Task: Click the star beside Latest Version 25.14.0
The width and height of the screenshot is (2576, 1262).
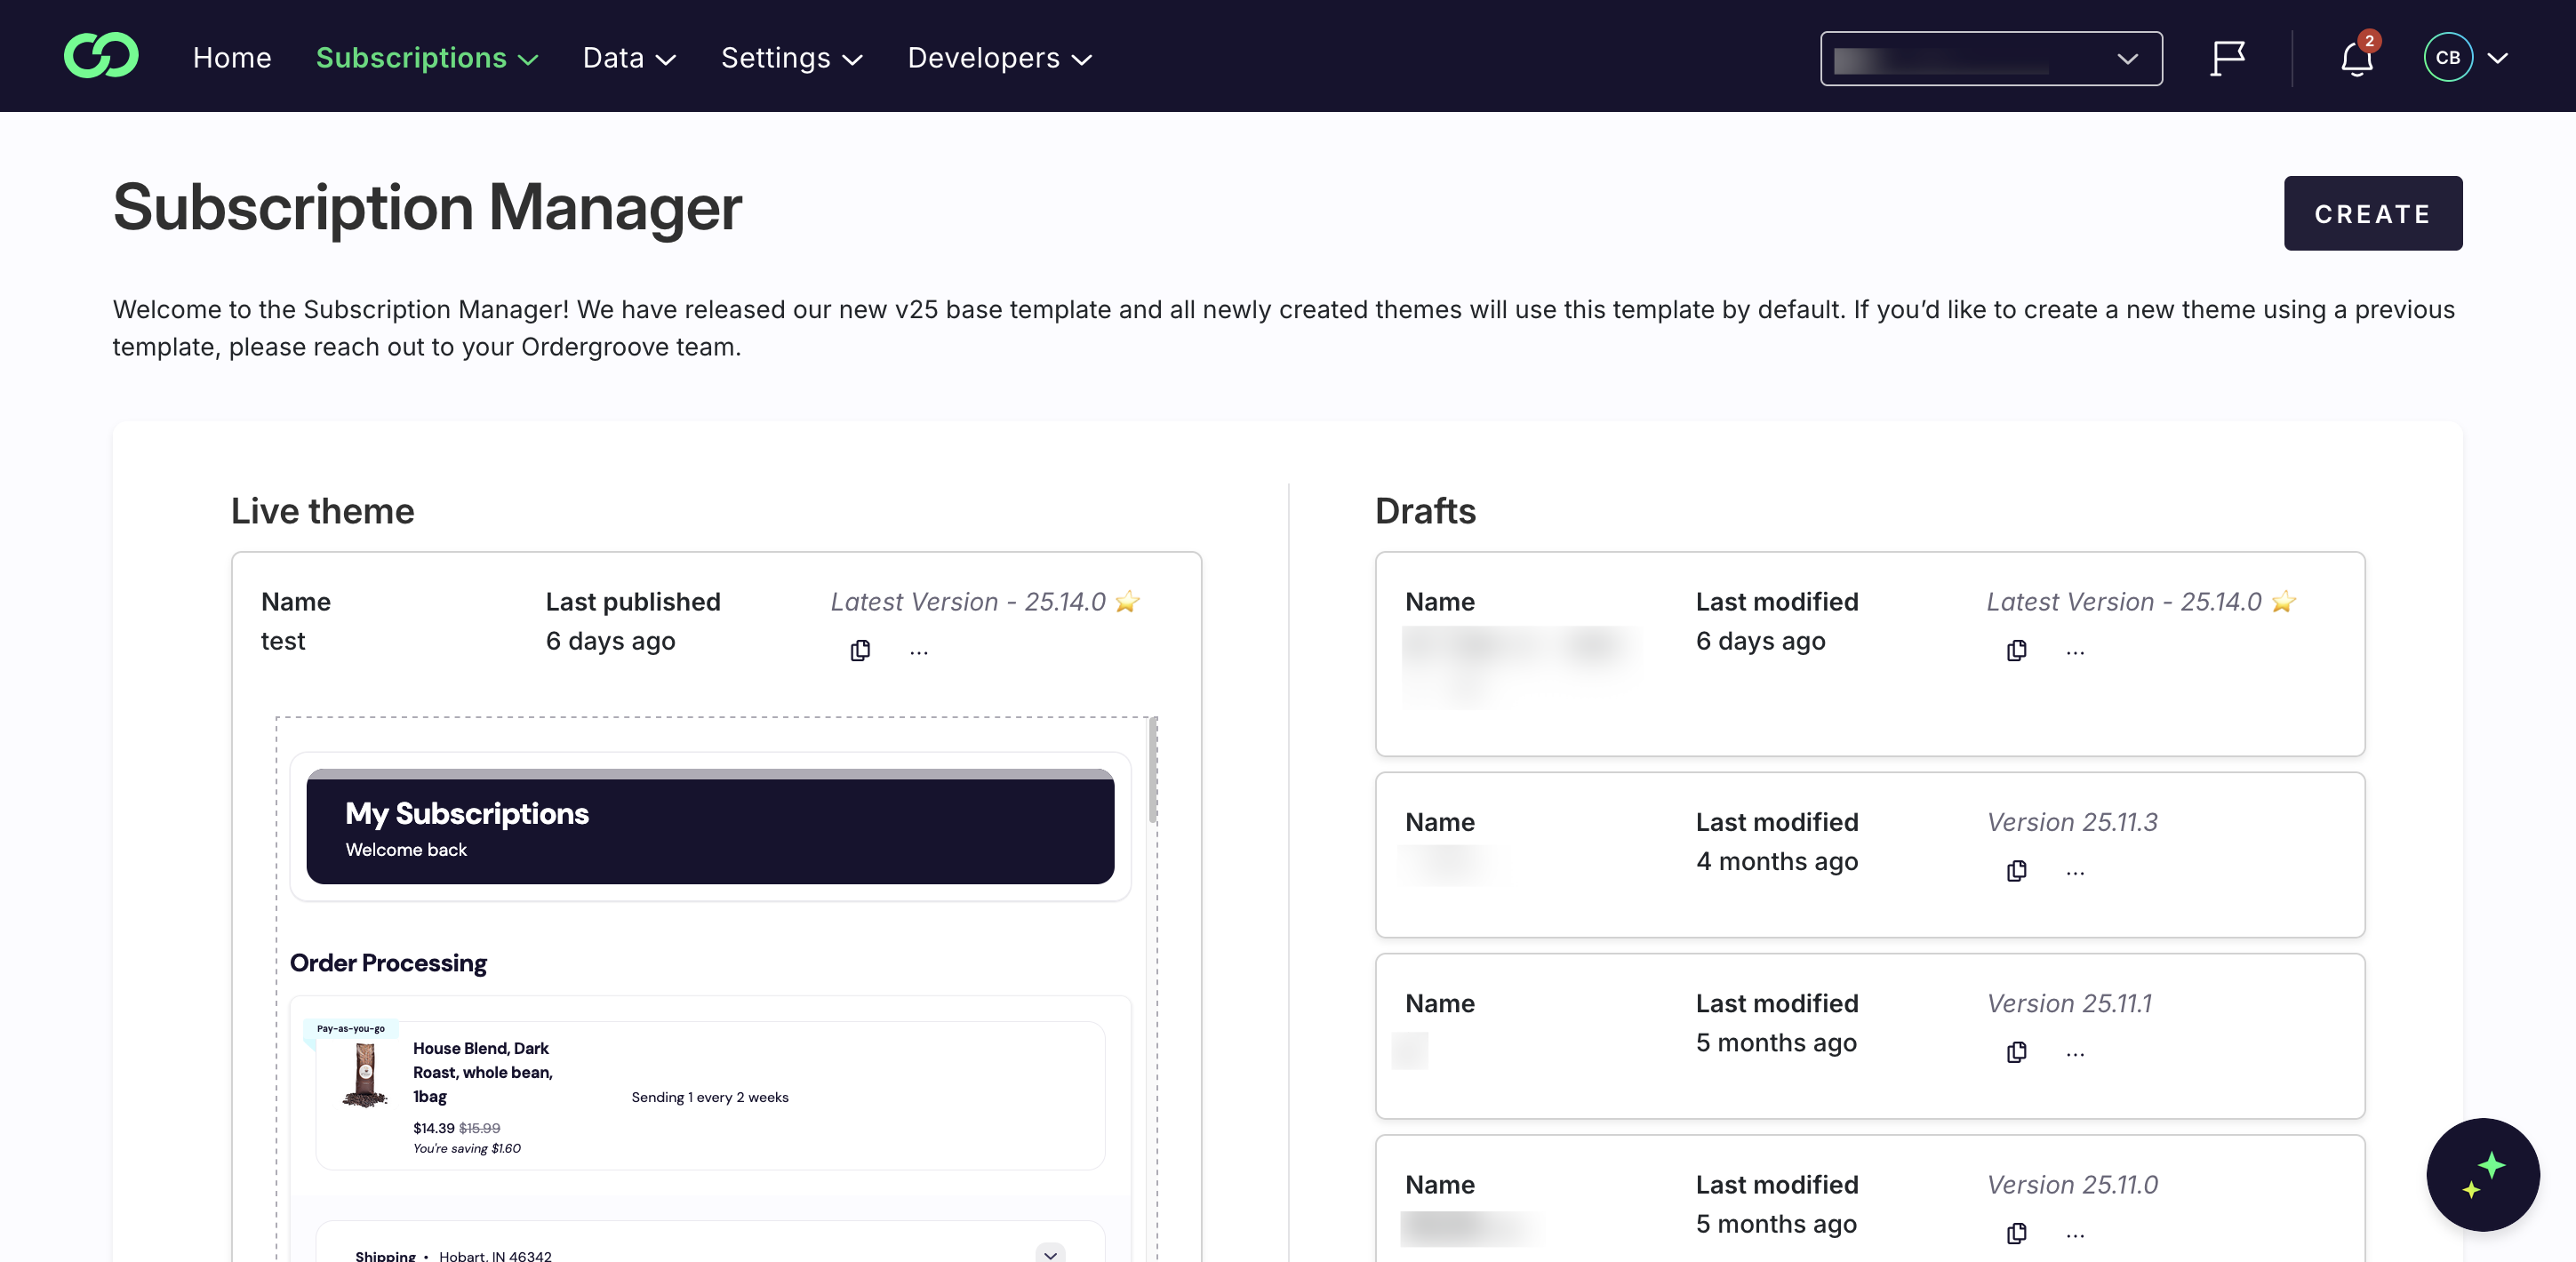Action: tap(1128, 601)
